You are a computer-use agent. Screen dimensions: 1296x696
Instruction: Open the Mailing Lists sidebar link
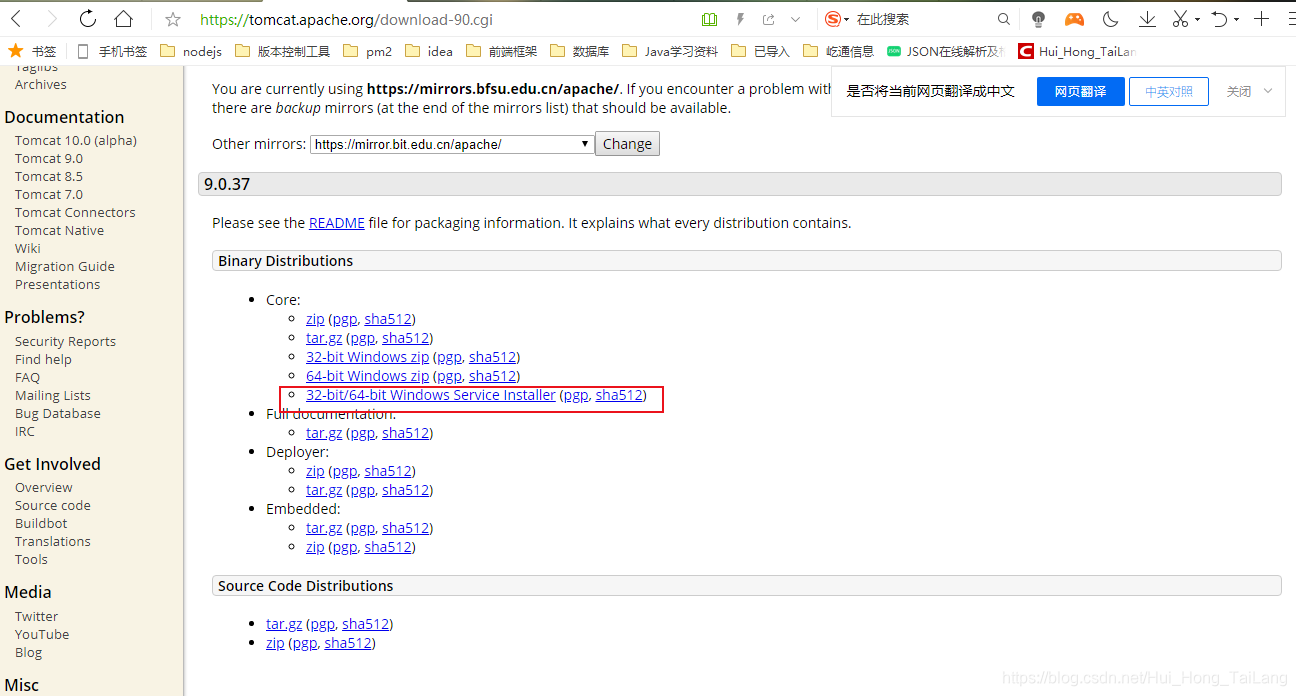53,395
